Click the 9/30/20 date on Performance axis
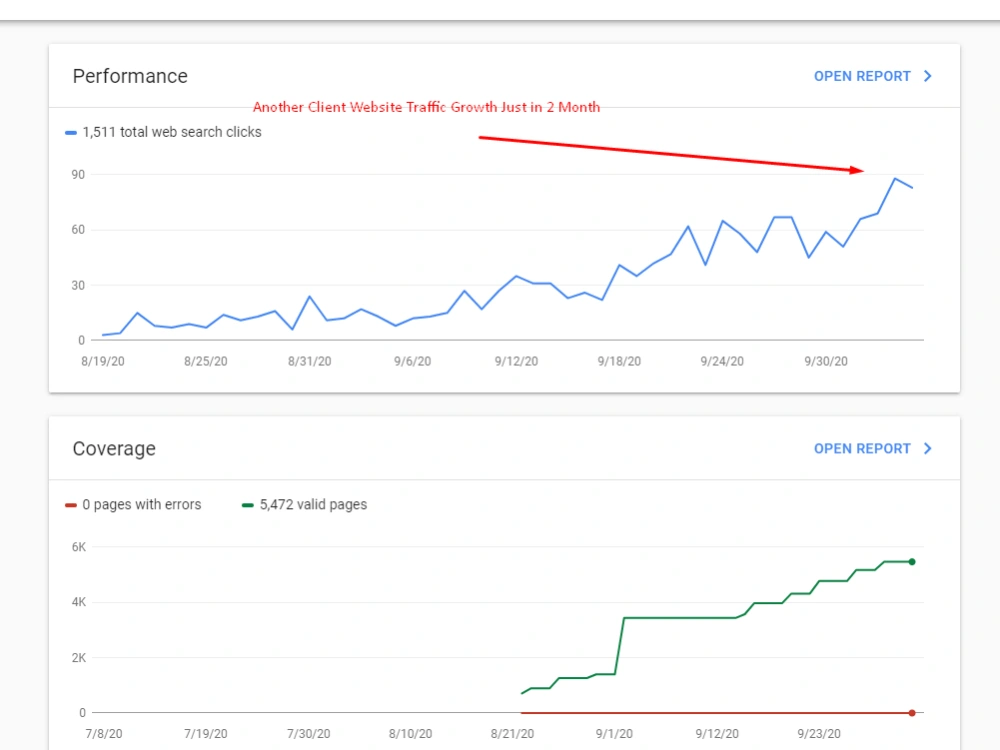 click(826, 362)
